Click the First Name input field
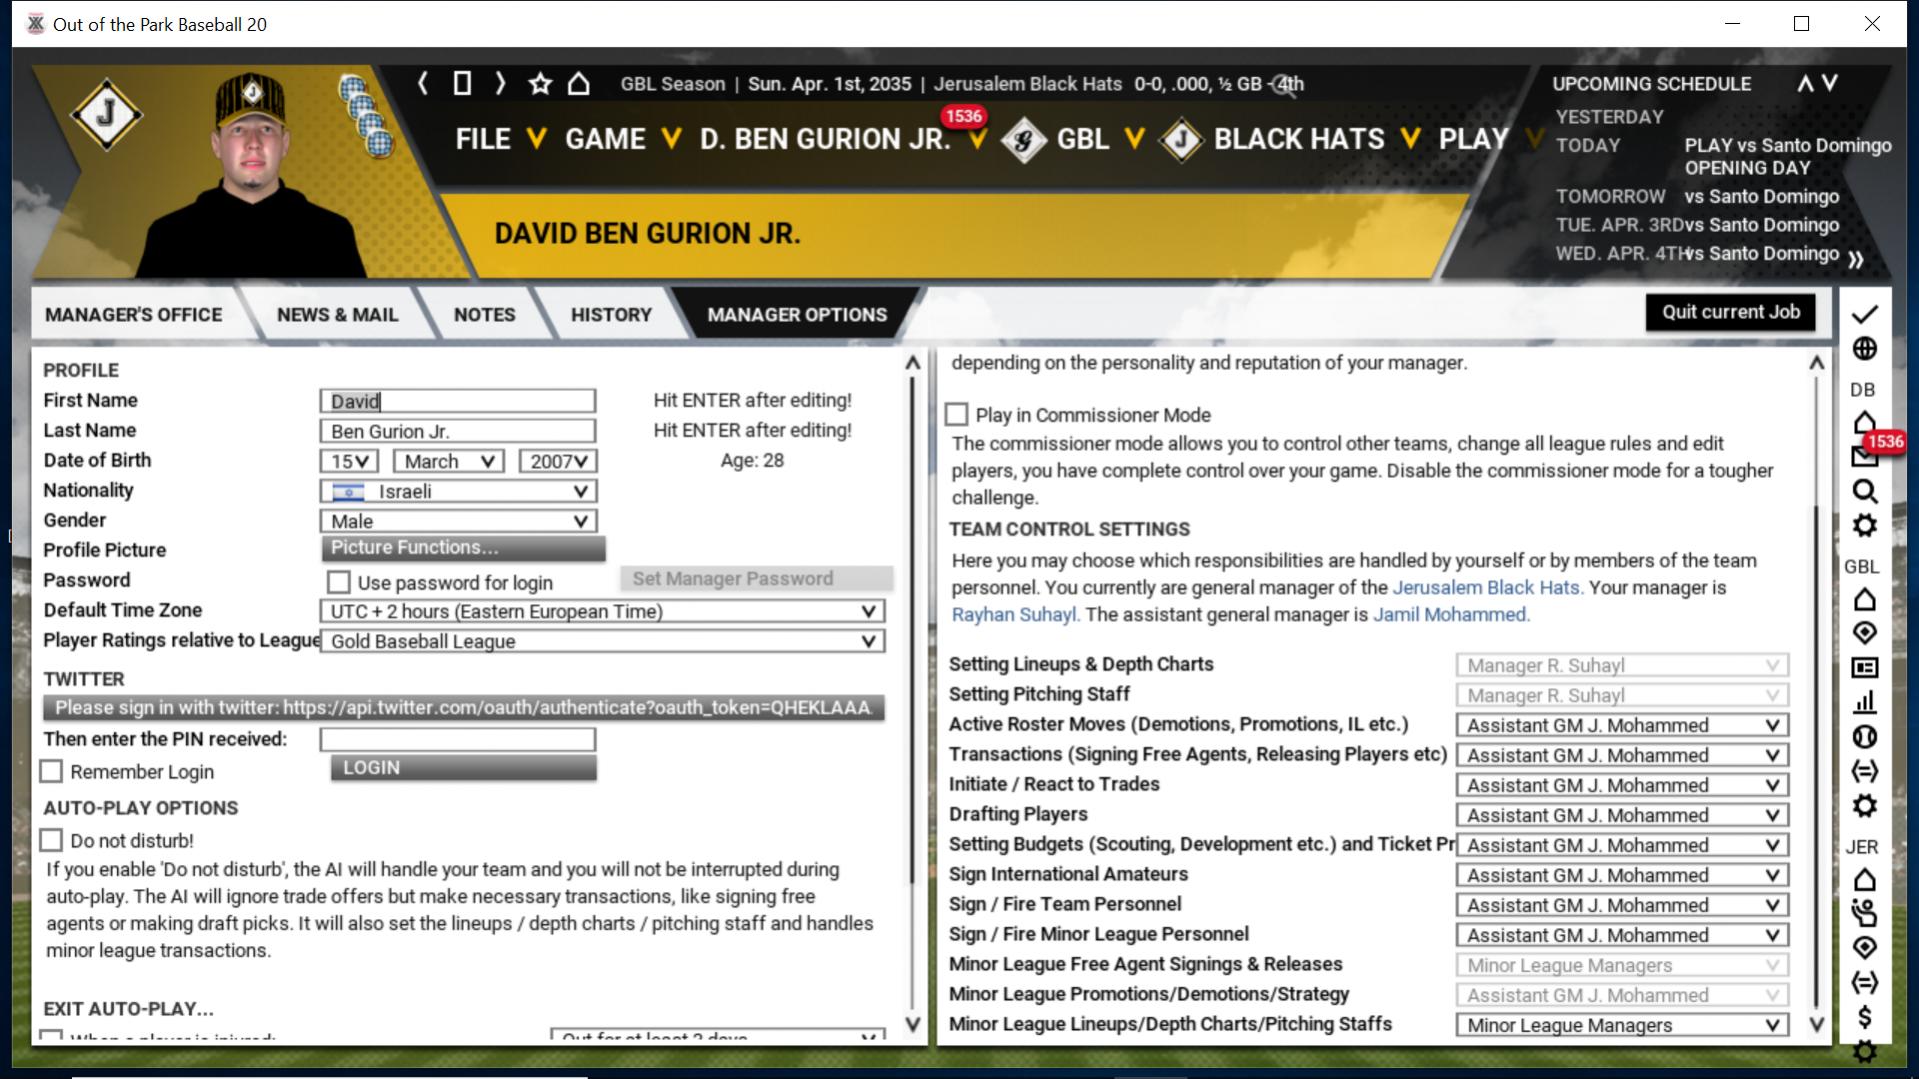 (458, 401)
